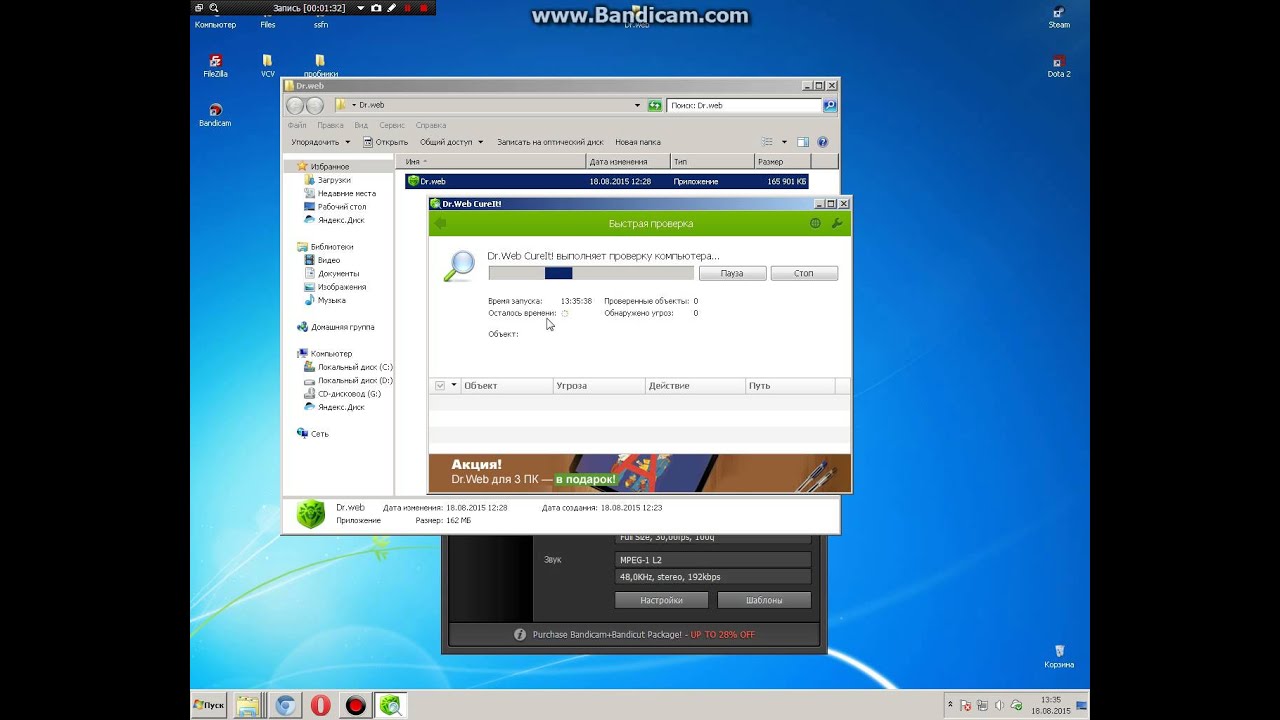Change the view with the Explorer views icon
The image size is (1280, 720).
(x=768, y=142)
